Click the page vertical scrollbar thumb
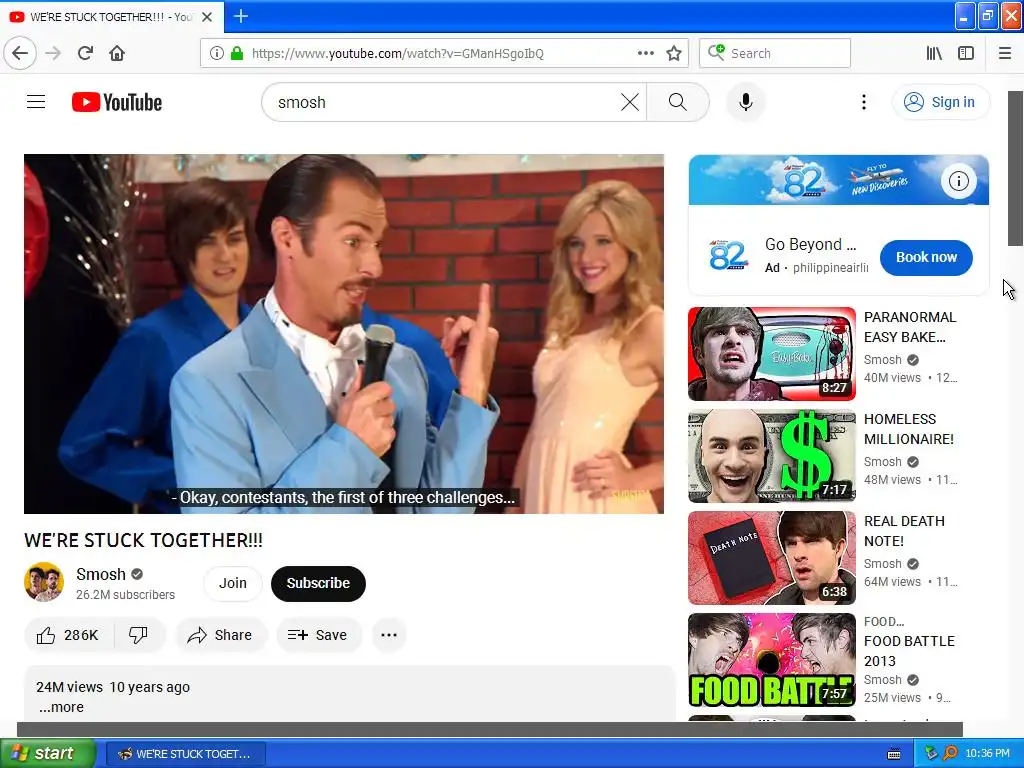 coord(1016,168)
